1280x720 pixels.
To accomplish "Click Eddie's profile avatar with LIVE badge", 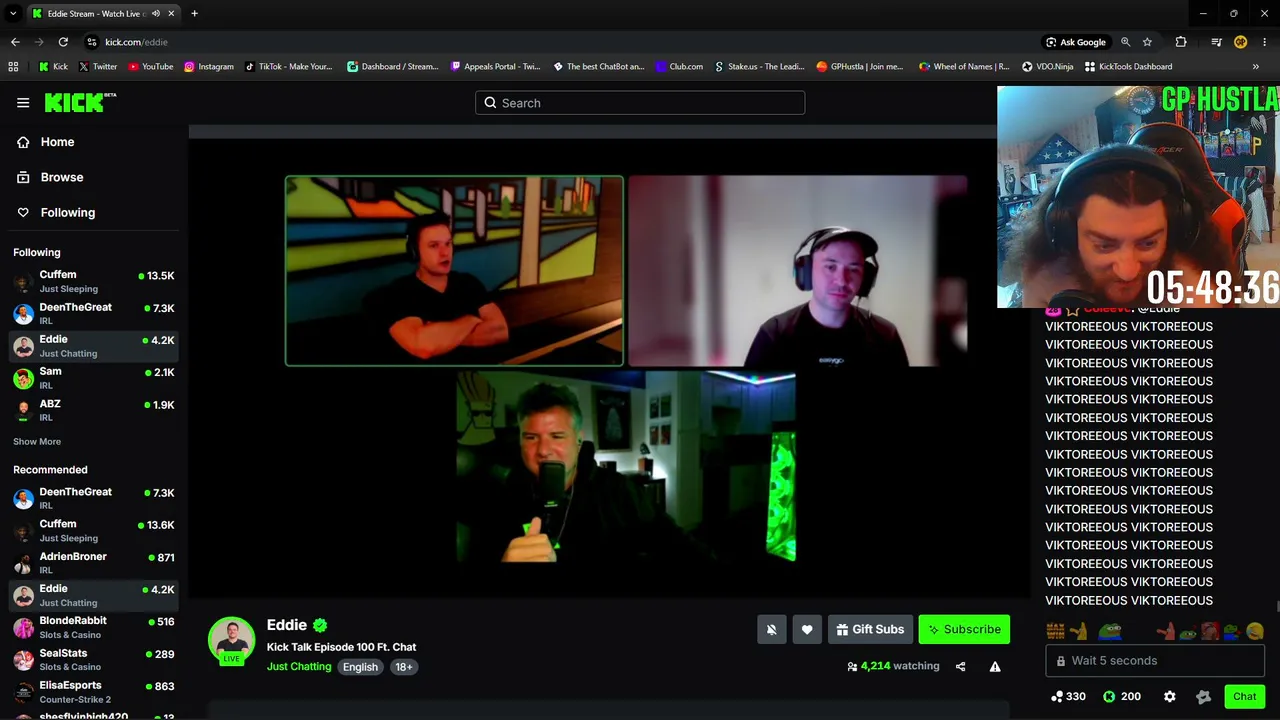I will pyautogui.click(x=231, y=640).
